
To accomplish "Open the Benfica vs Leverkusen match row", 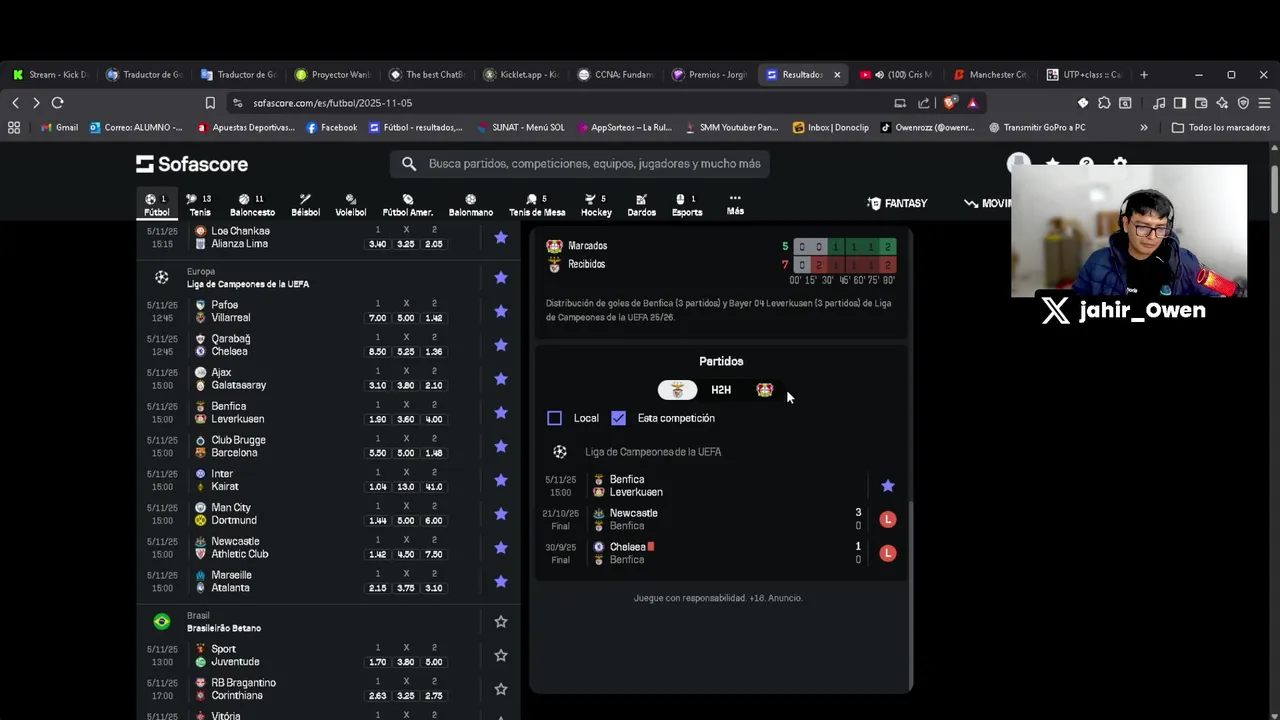I will [x=721, y=486].
